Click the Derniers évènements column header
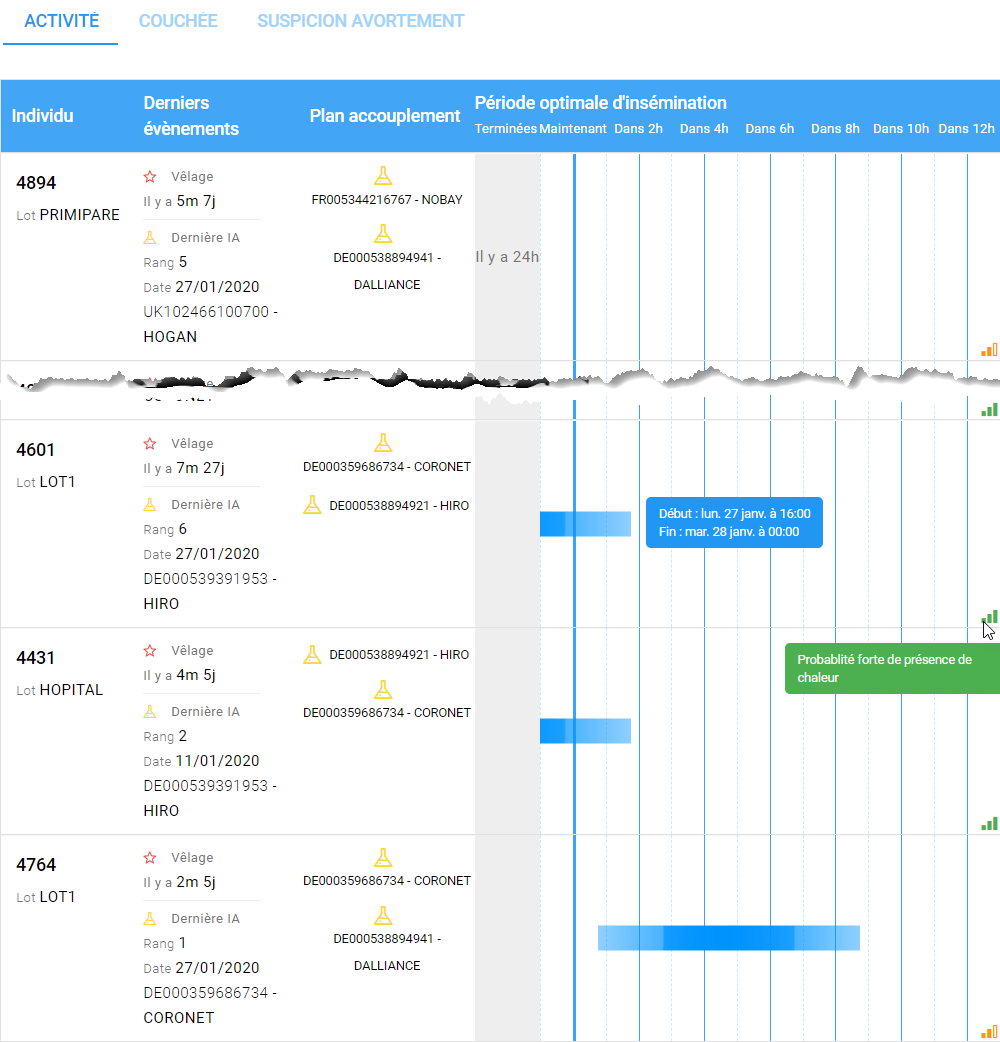The height and width of the screenshot is (1042, 1000). point(191,116)
